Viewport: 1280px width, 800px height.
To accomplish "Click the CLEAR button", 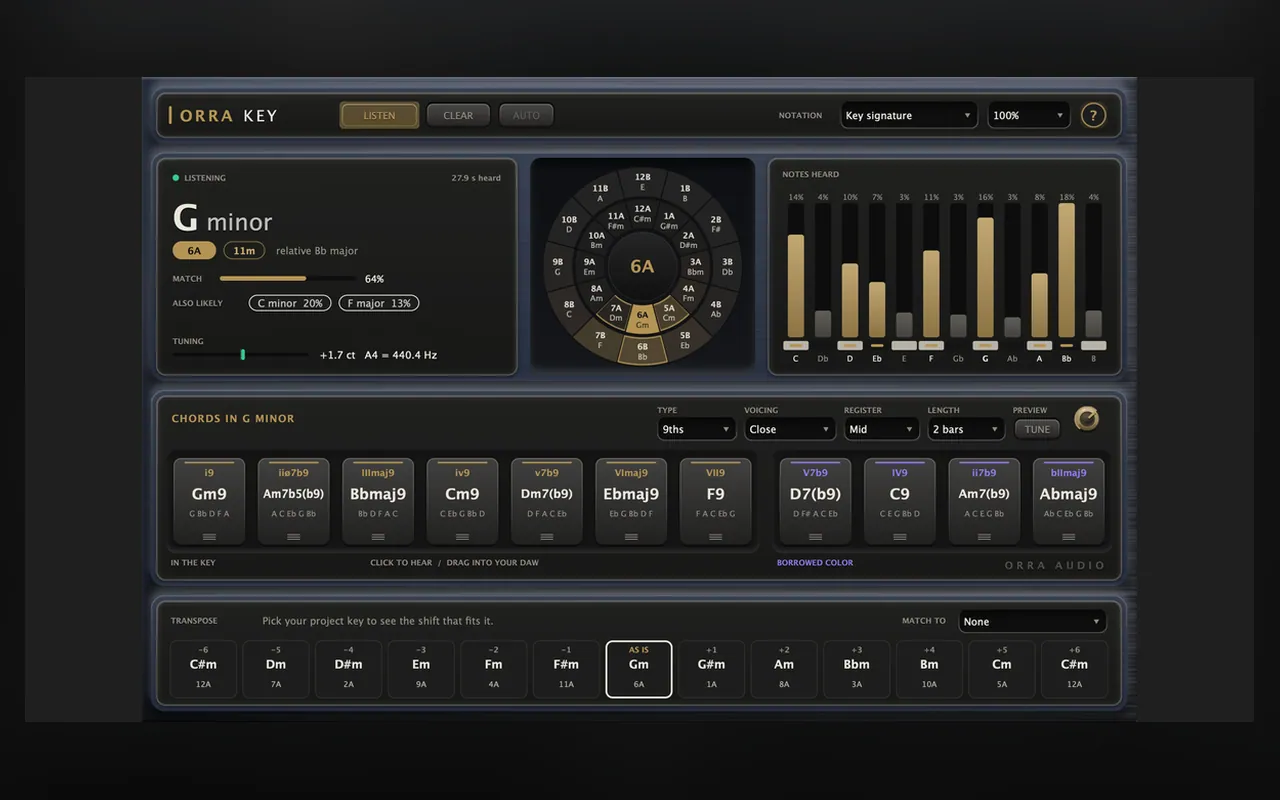I will 458,115.
